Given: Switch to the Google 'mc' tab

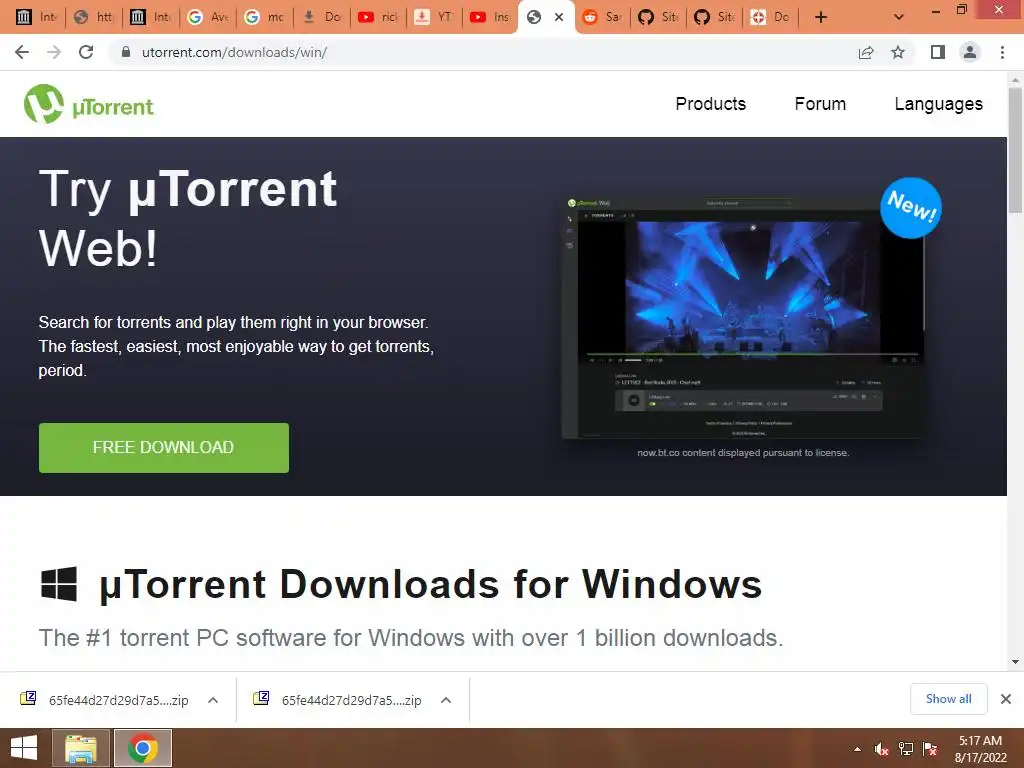Looking at the screenshot, I should 265,18.
